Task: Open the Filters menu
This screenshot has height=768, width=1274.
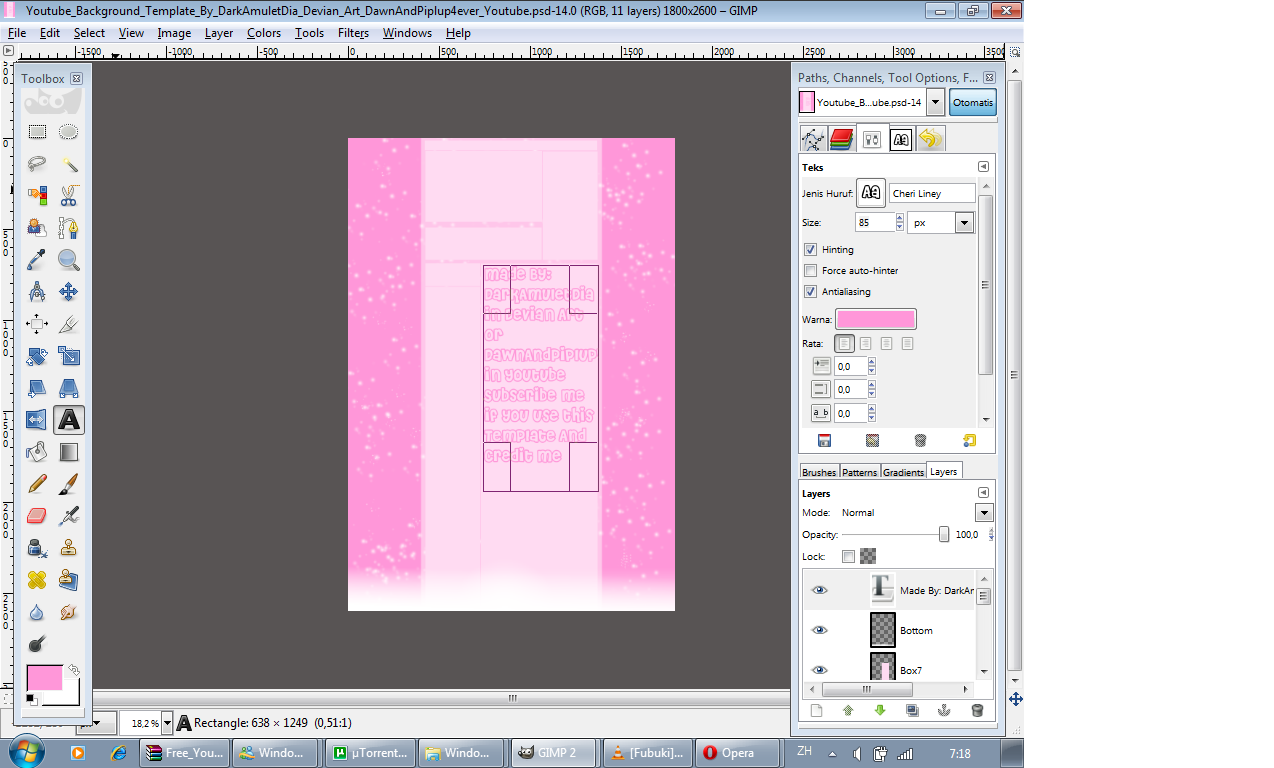Action: pyautogui.click(x=353, y=33)
